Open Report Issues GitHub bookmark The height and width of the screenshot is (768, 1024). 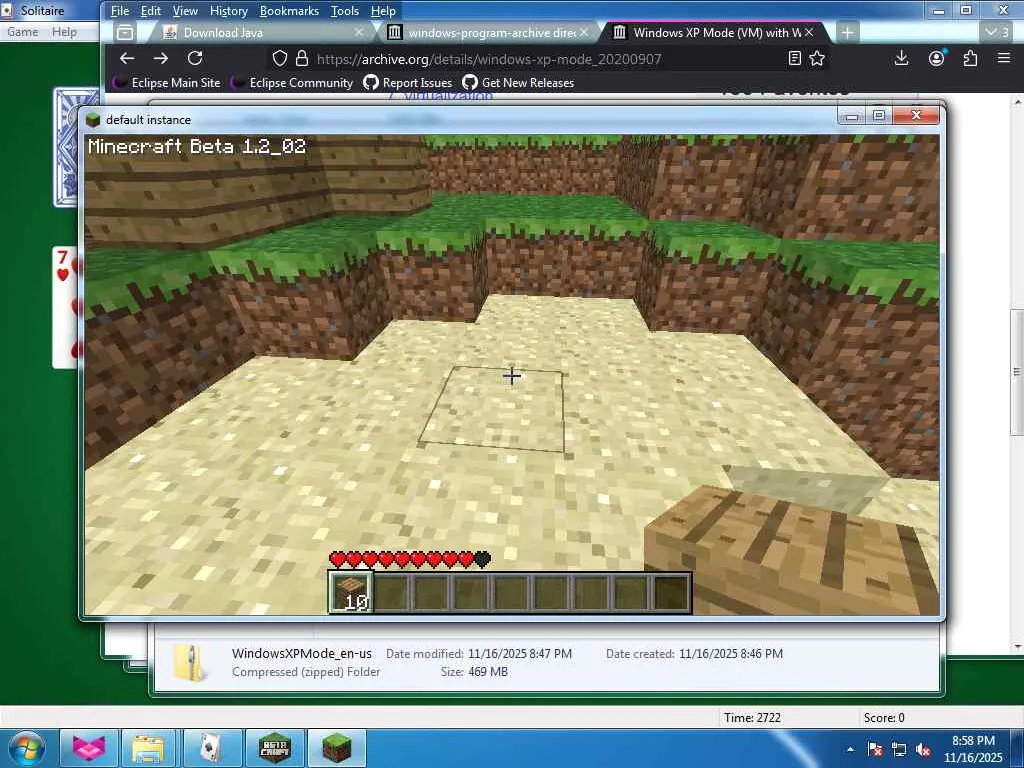tap(408, 83)
